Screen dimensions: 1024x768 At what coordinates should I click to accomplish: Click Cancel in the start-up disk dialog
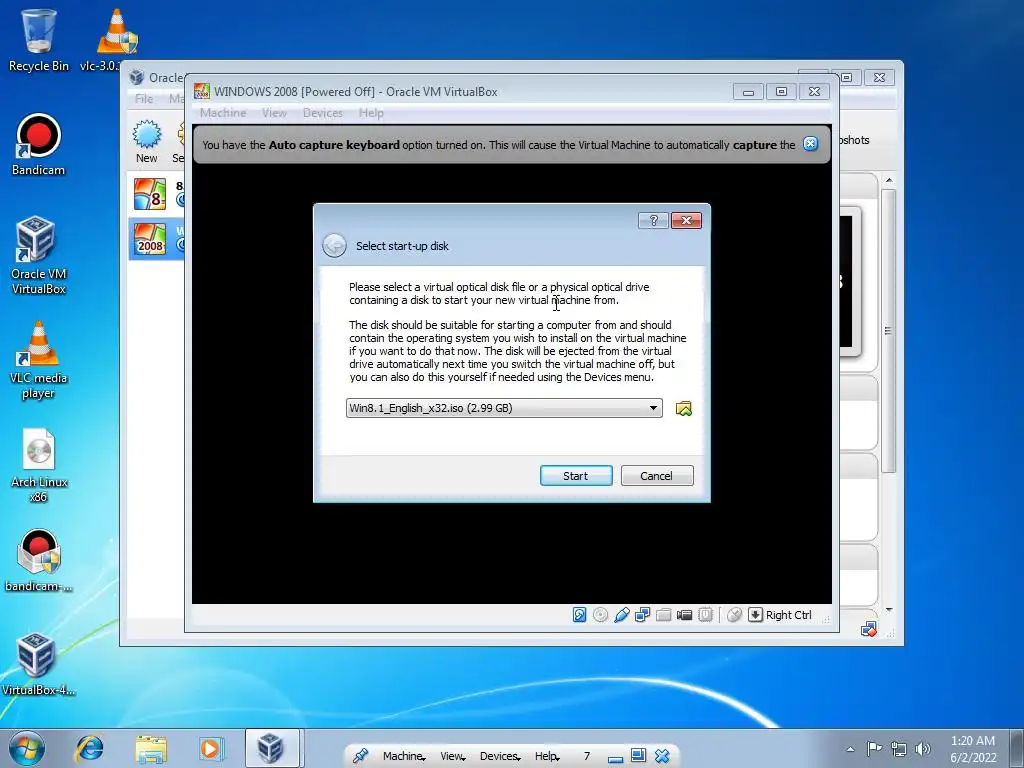point(656,475)
